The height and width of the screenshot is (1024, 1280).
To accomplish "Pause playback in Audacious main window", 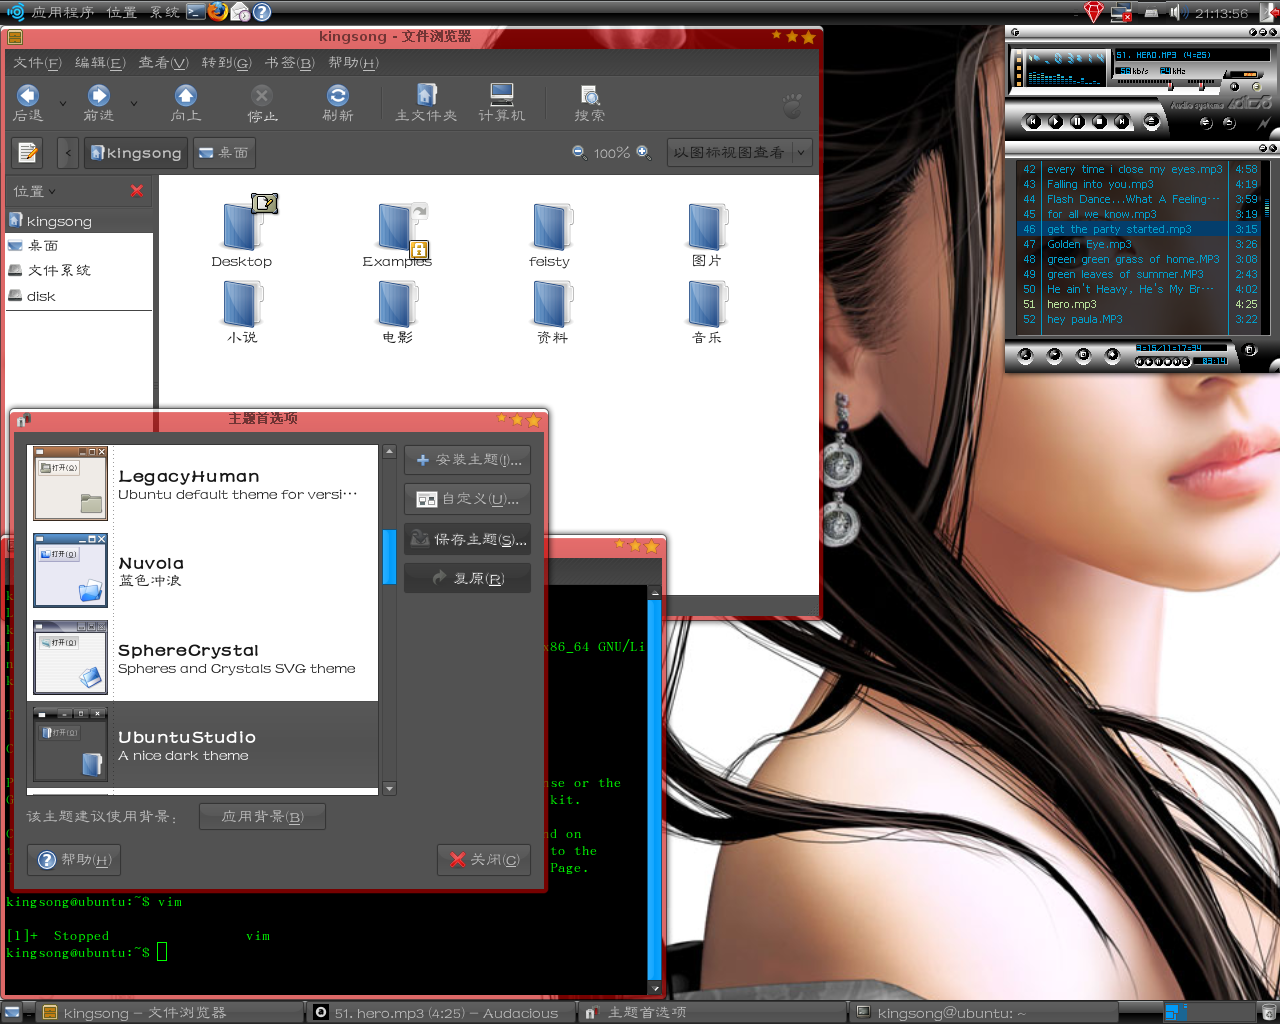I will coord(1077,121).
